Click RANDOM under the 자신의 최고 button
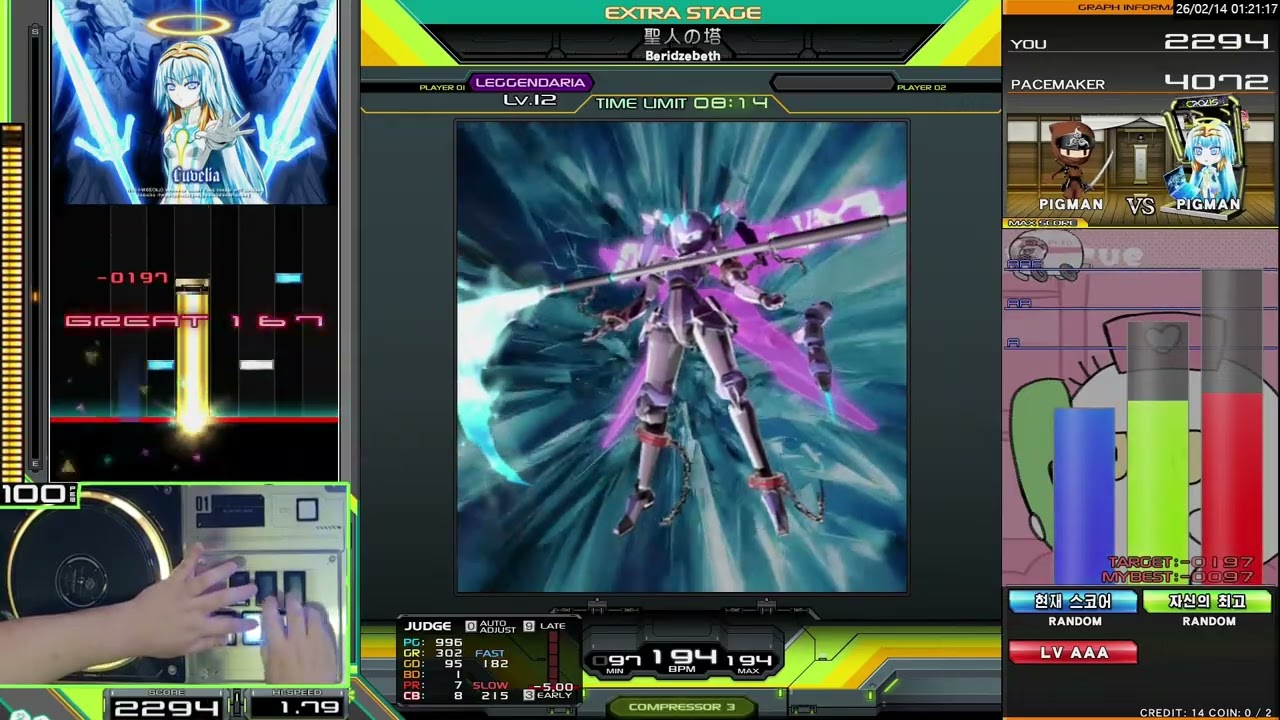Viewport: 1280px width, 720px height. point(1209,622)
